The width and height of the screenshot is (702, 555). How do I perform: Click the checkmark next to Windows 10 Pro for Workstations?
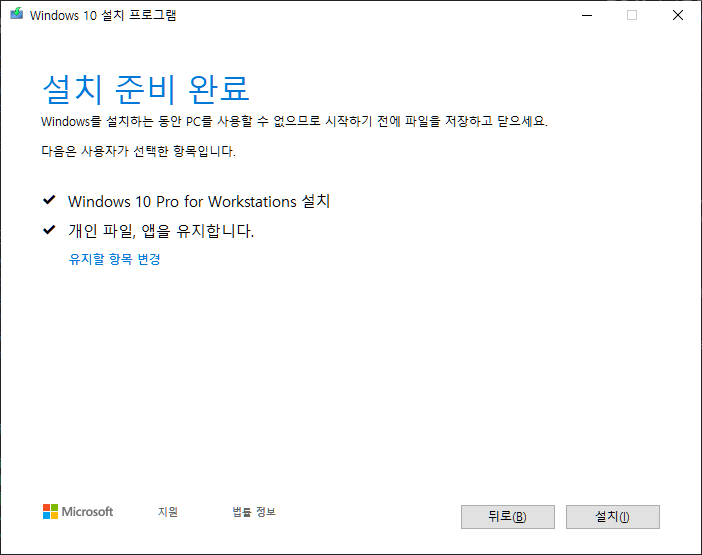pos(49,200)
